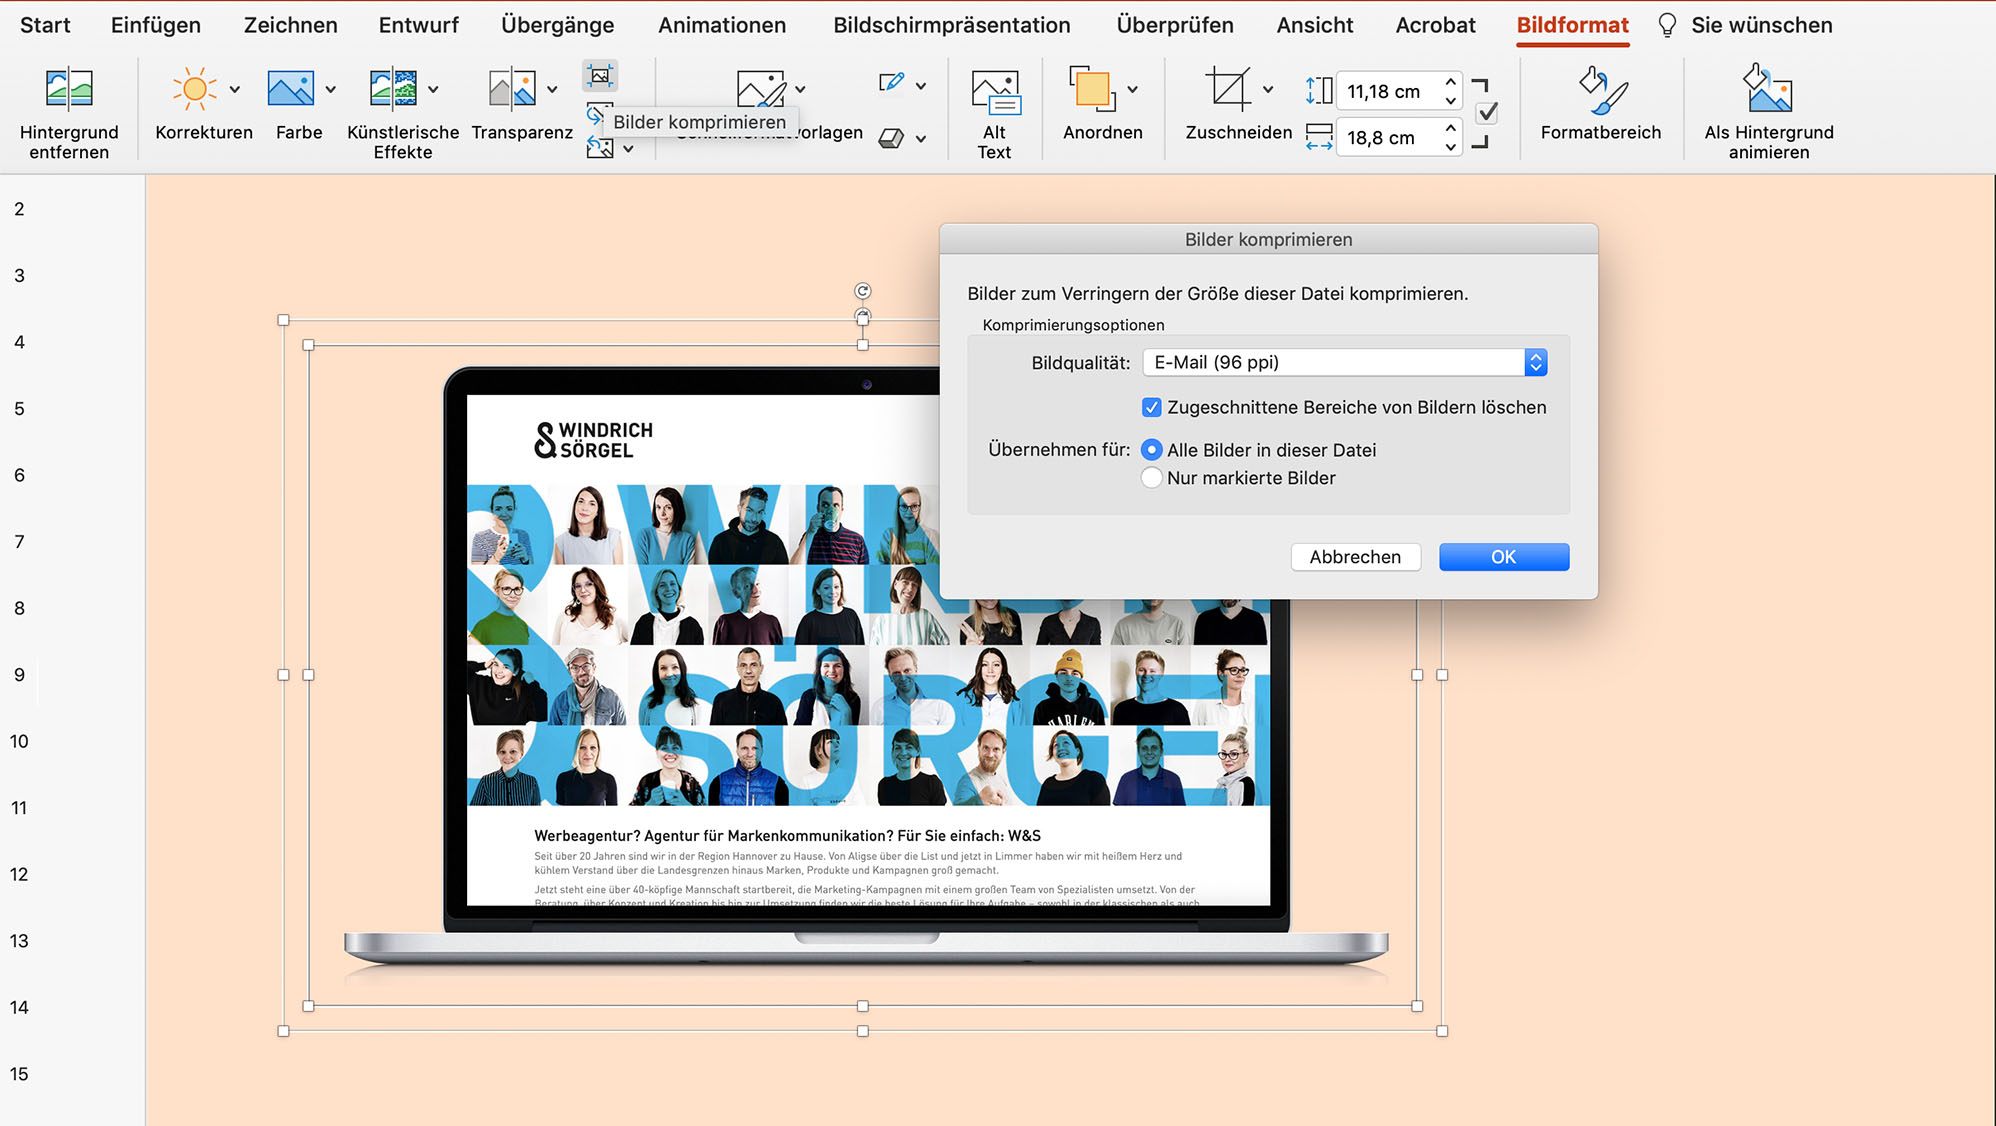Click the picture border pencil icon
The height and width of the screenshot is (1126, 1996).
point(891,84)
